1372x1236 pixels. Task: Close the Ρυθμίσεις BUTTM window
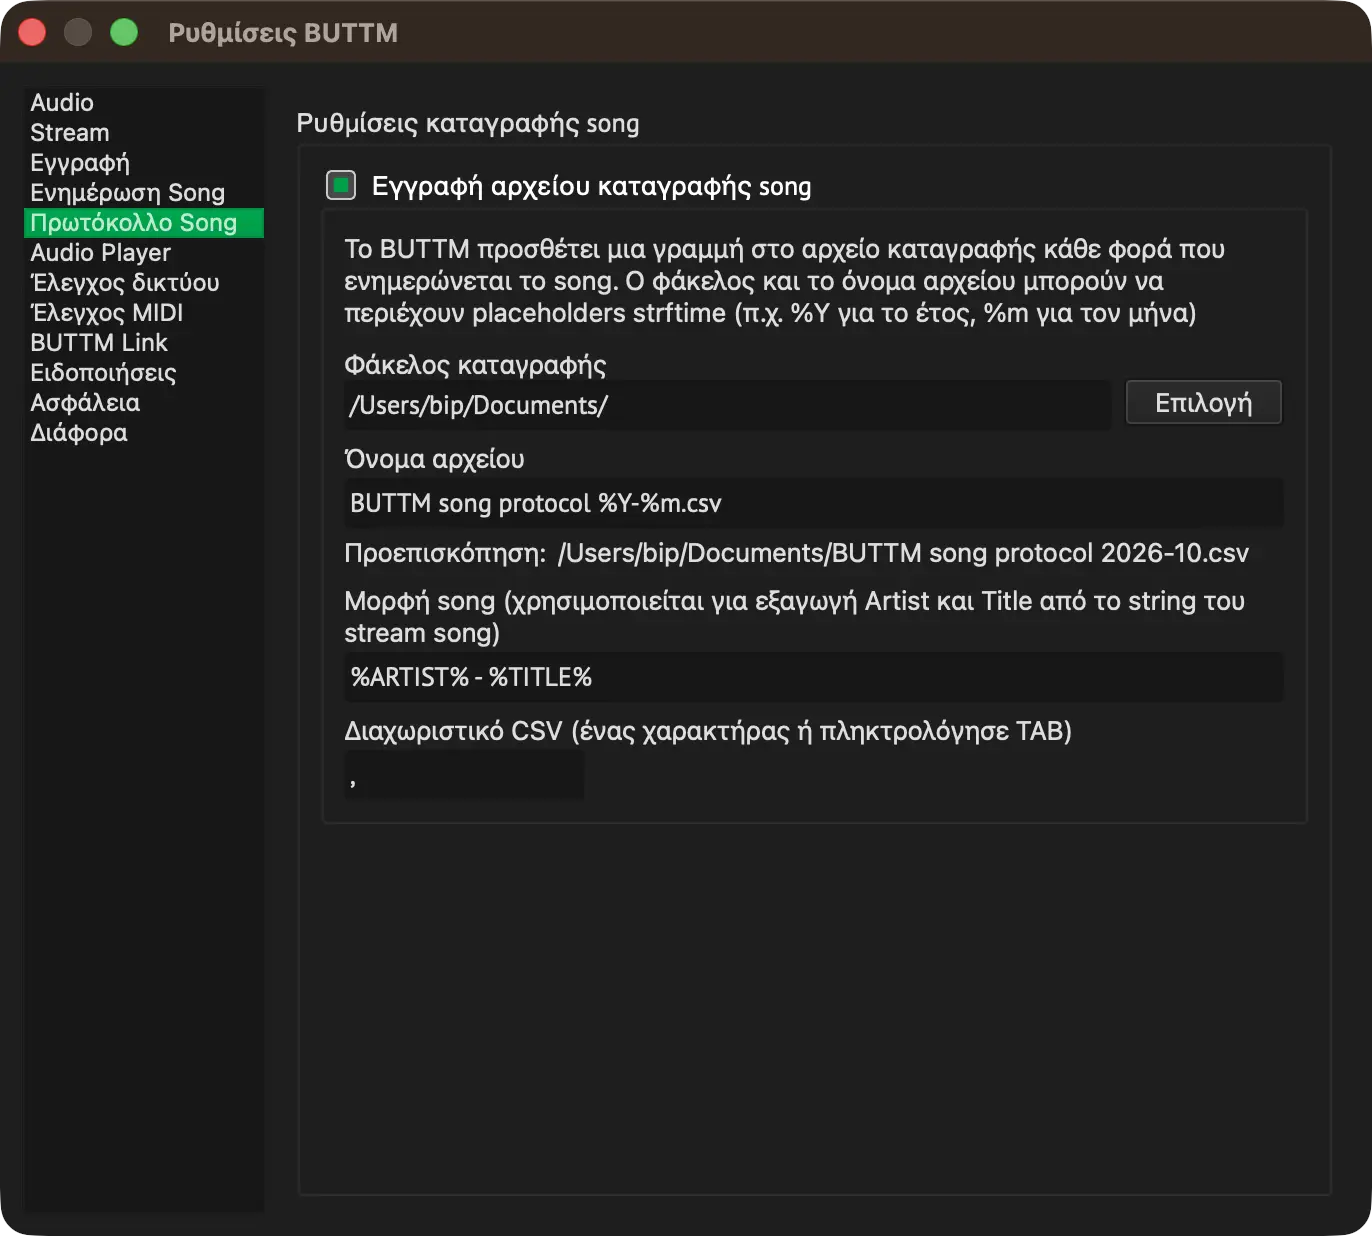coord(33,33)
